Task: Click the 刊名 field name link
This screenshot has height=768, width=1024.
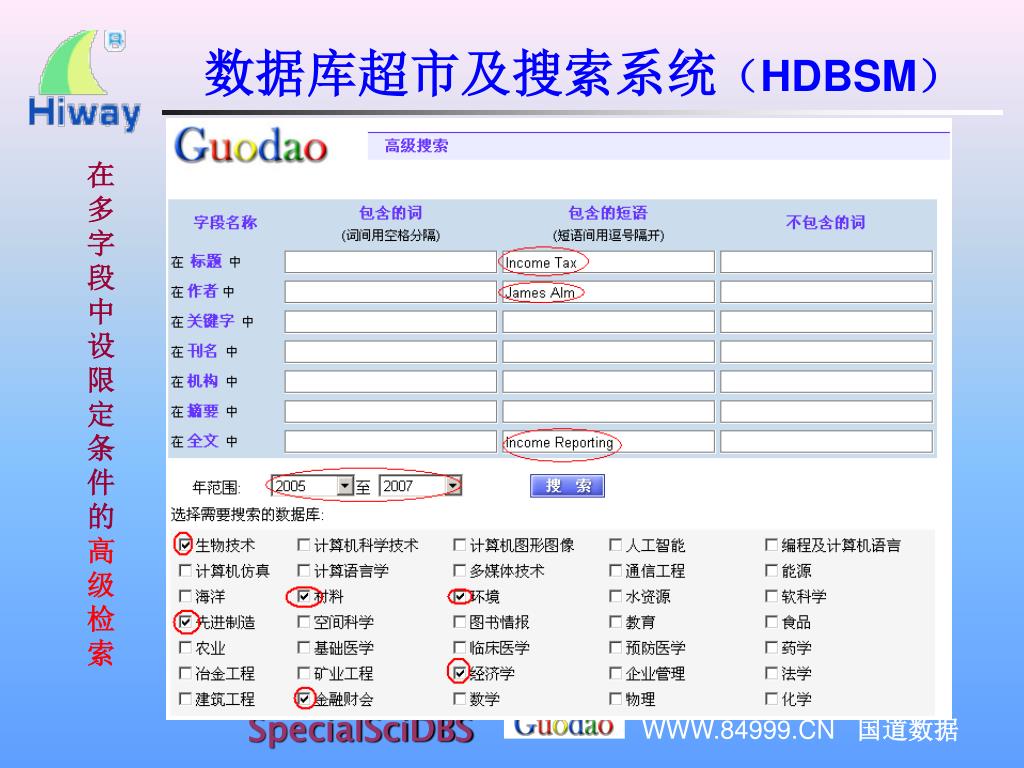Action: point(202,351)
